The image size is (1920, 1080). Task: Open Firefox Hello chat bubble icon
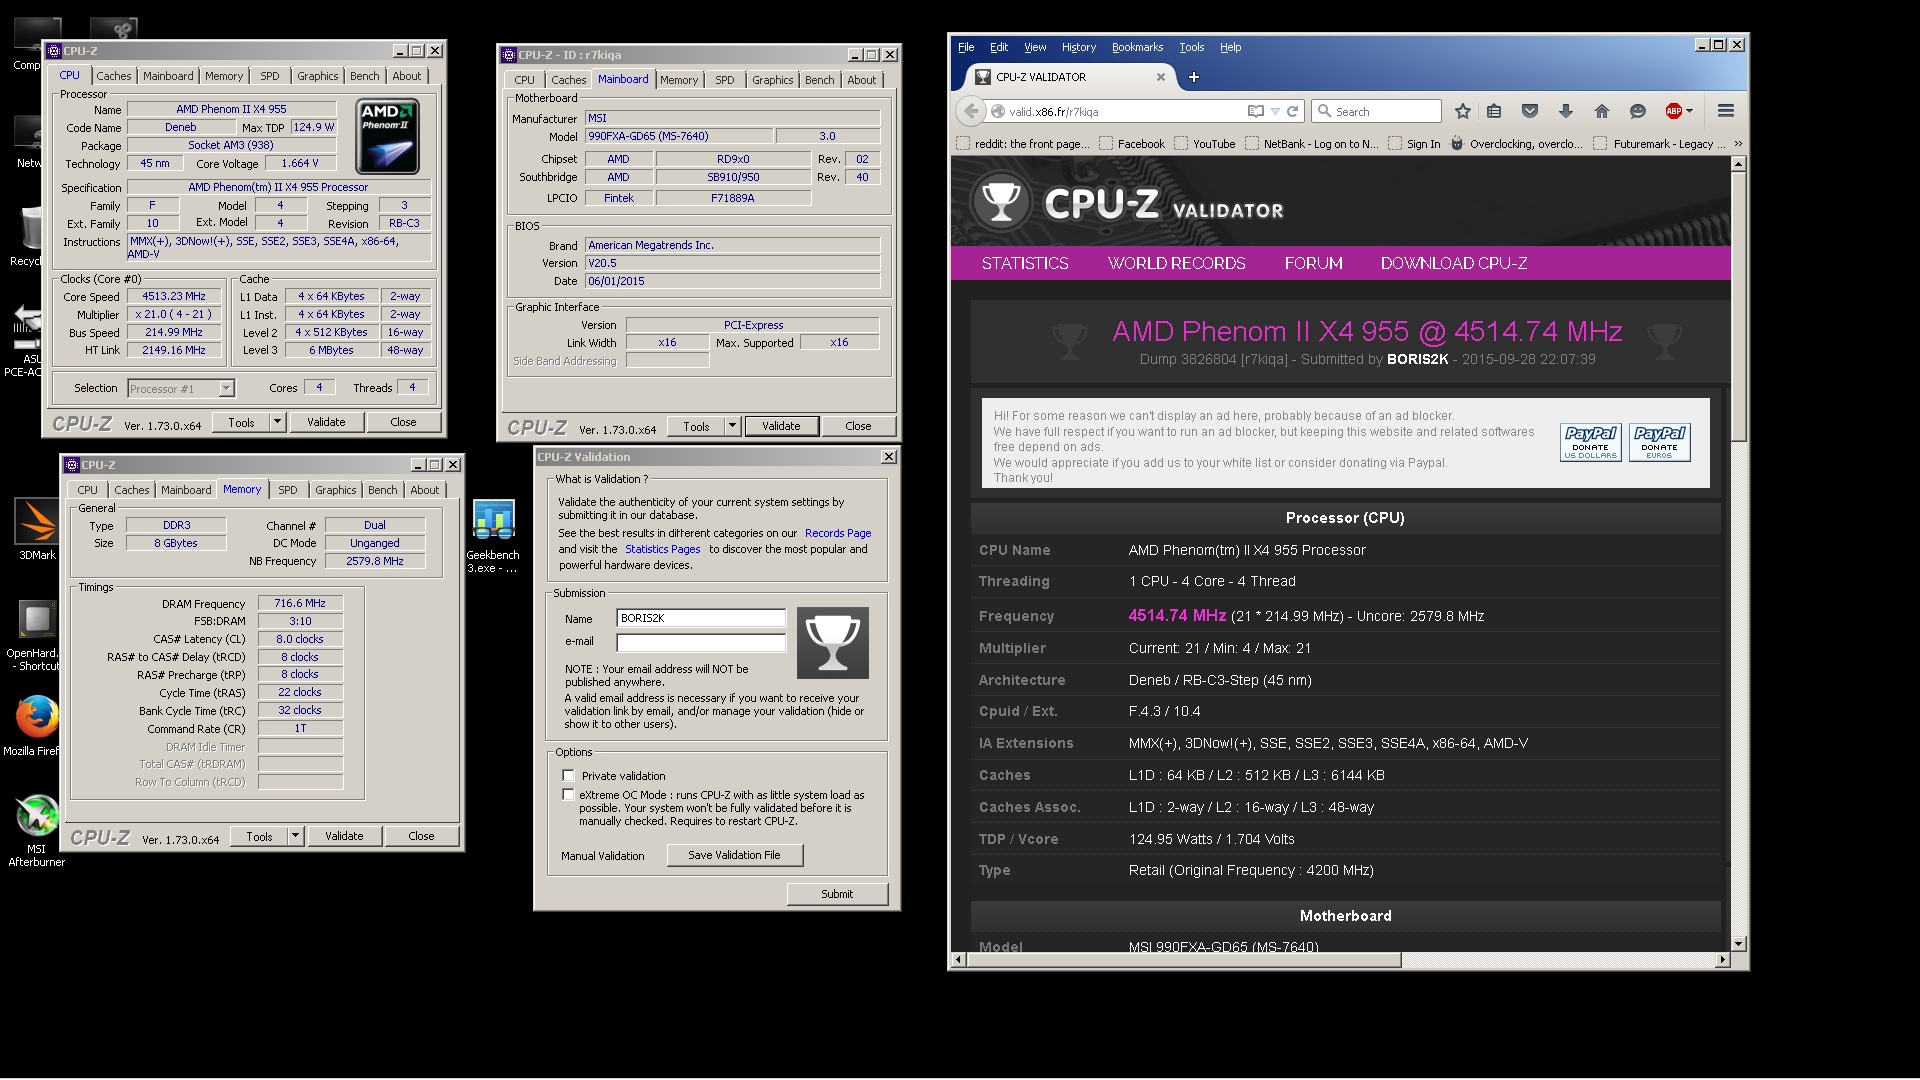click(1638, 111)
